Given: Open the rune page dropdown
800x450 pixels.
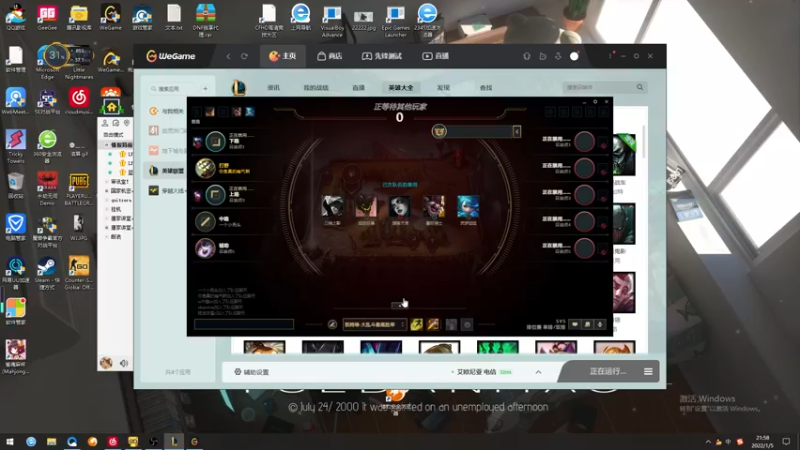Looking at the screenshot, I should click(x=374, y=324).
